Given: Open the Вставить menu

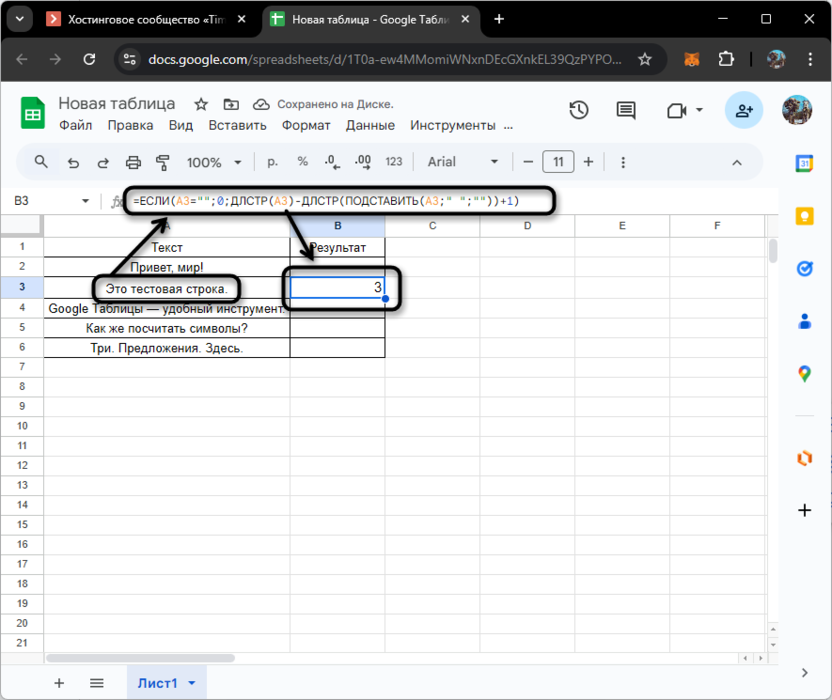Looking at the screenshot, I should point(237,125).
